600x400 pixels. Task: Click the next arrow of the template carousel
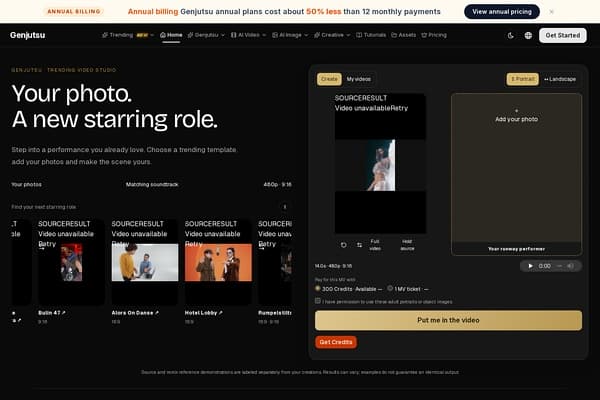click(x=285, y=207)
